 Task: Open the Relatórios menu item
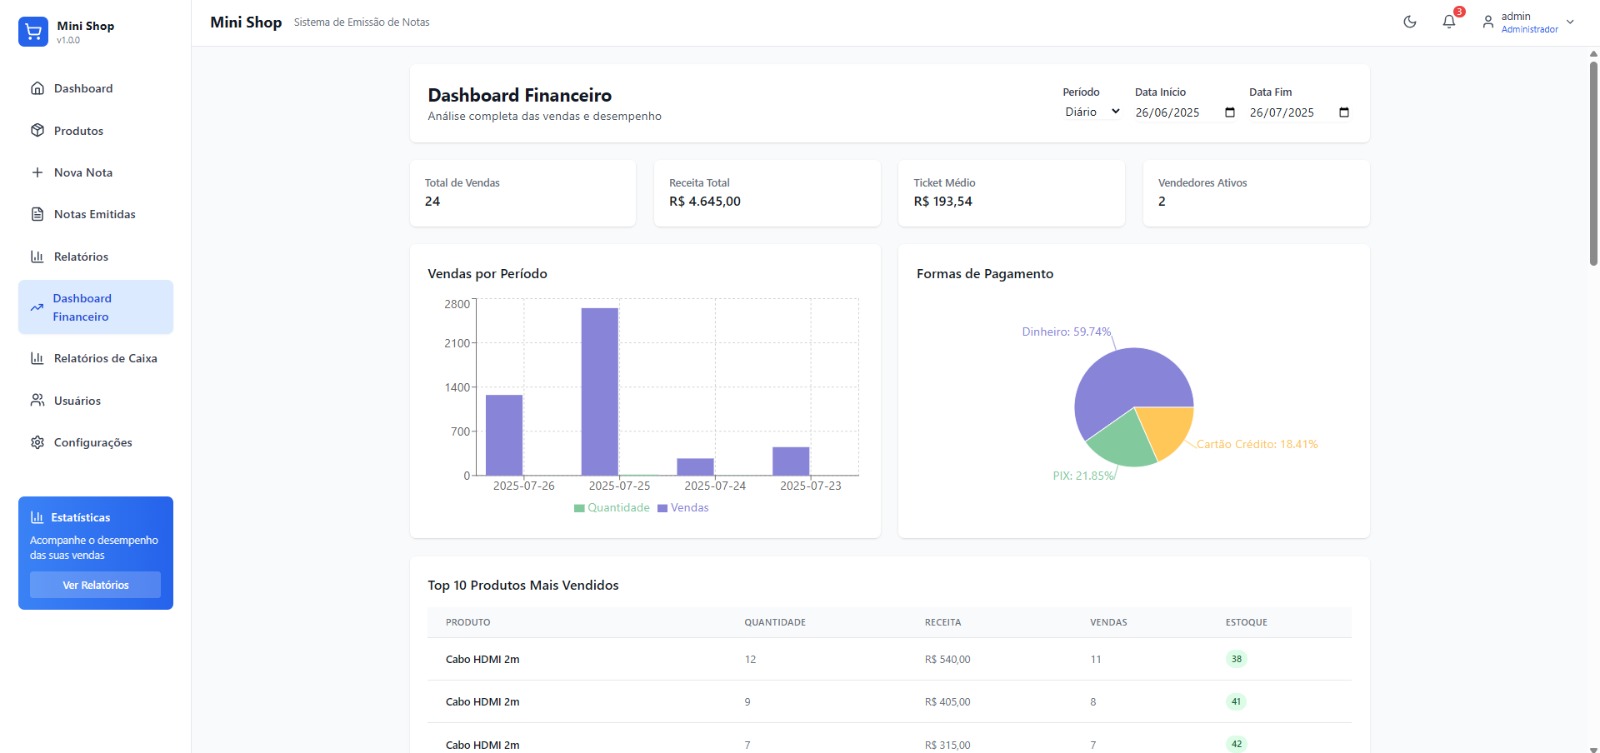pos(81,257)
